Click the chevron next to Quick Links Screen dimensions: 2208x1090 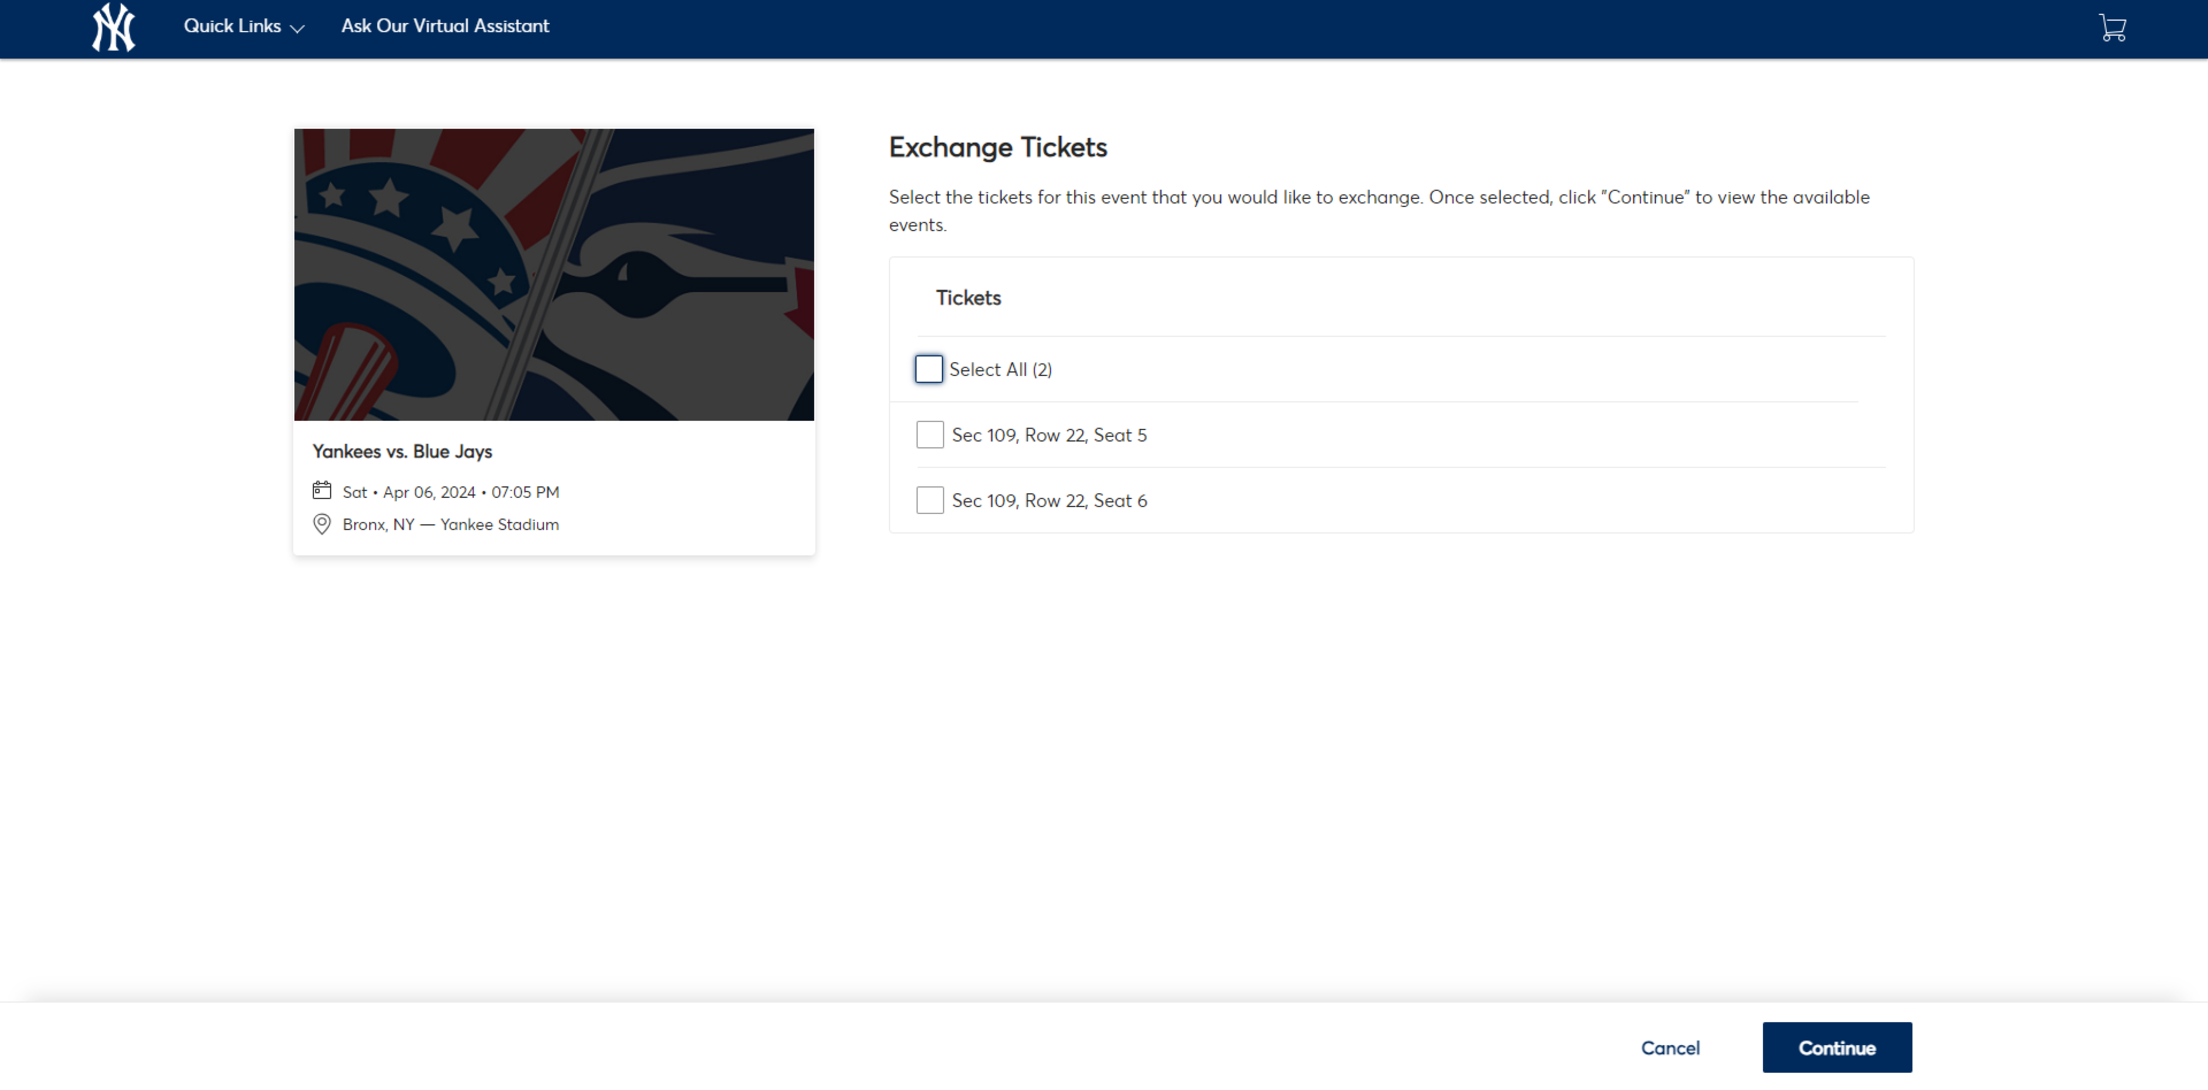point(298,30)
